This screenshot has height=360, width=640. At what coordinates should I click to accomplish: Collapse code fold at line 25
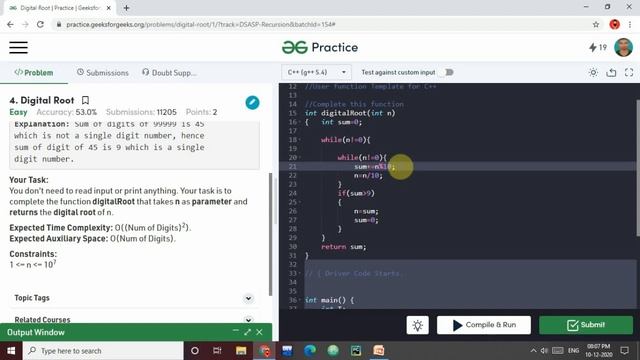pos(300,202)
